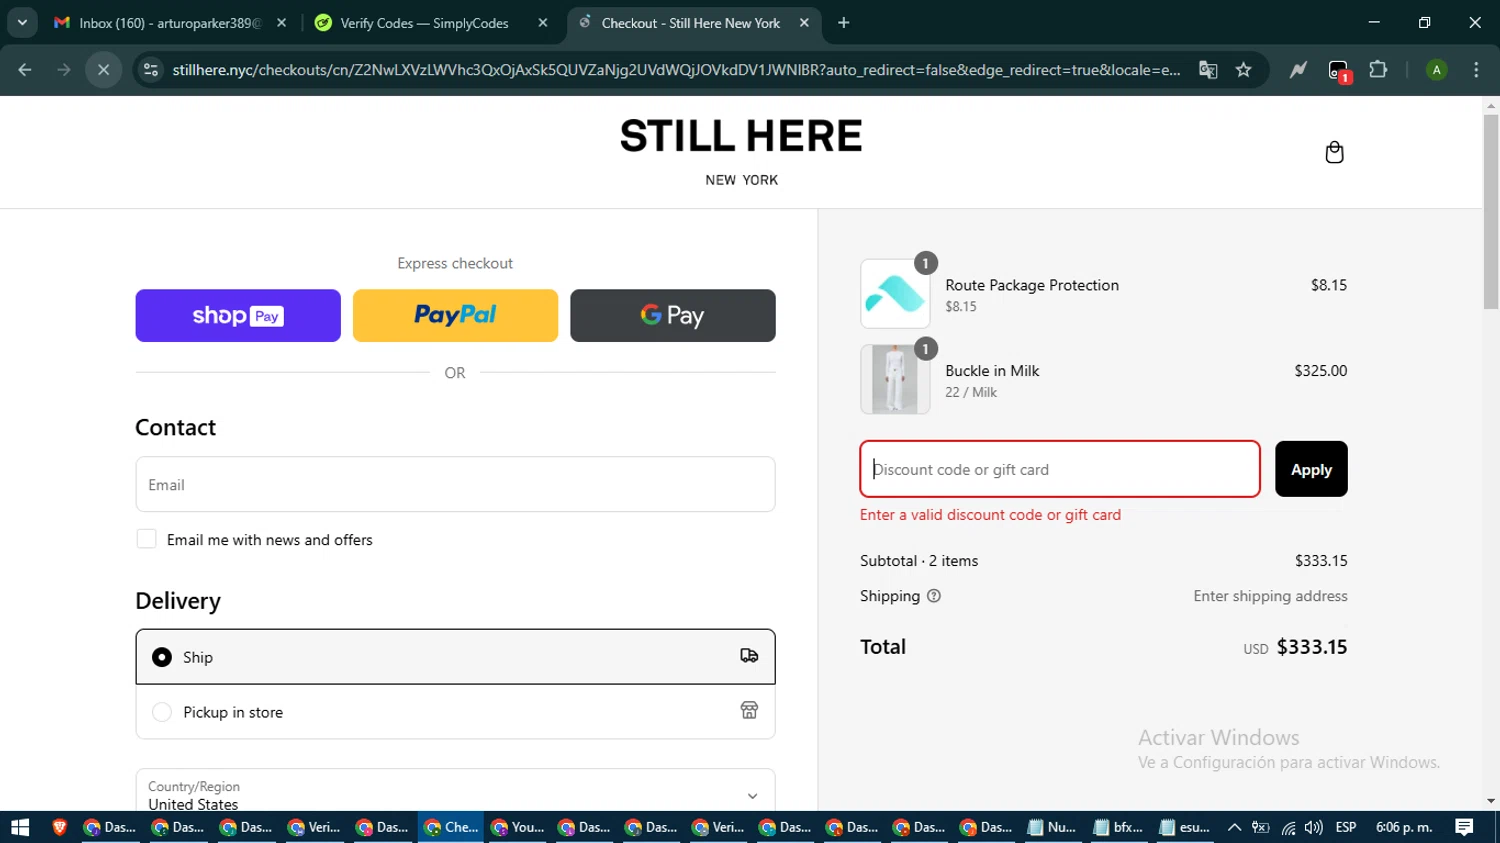Close the Inbox Gmail tab
The height and width of the screenshot is (843, 1500).
[281, 22]
